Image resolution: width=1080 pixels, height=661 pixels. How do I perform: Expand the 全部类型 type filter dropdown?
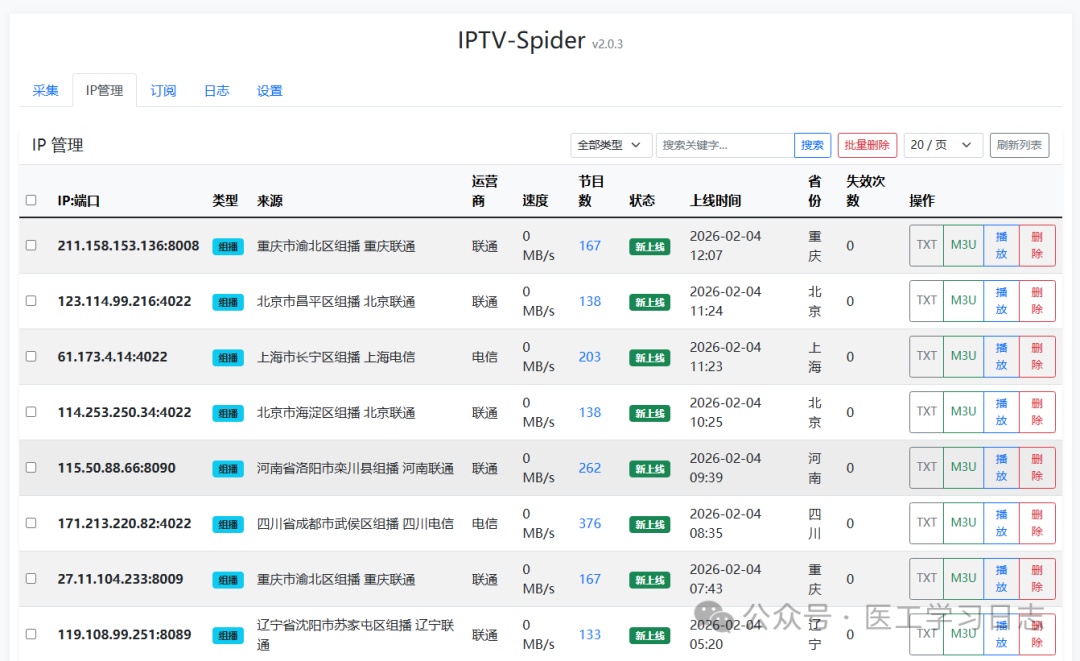pos(611,145)
